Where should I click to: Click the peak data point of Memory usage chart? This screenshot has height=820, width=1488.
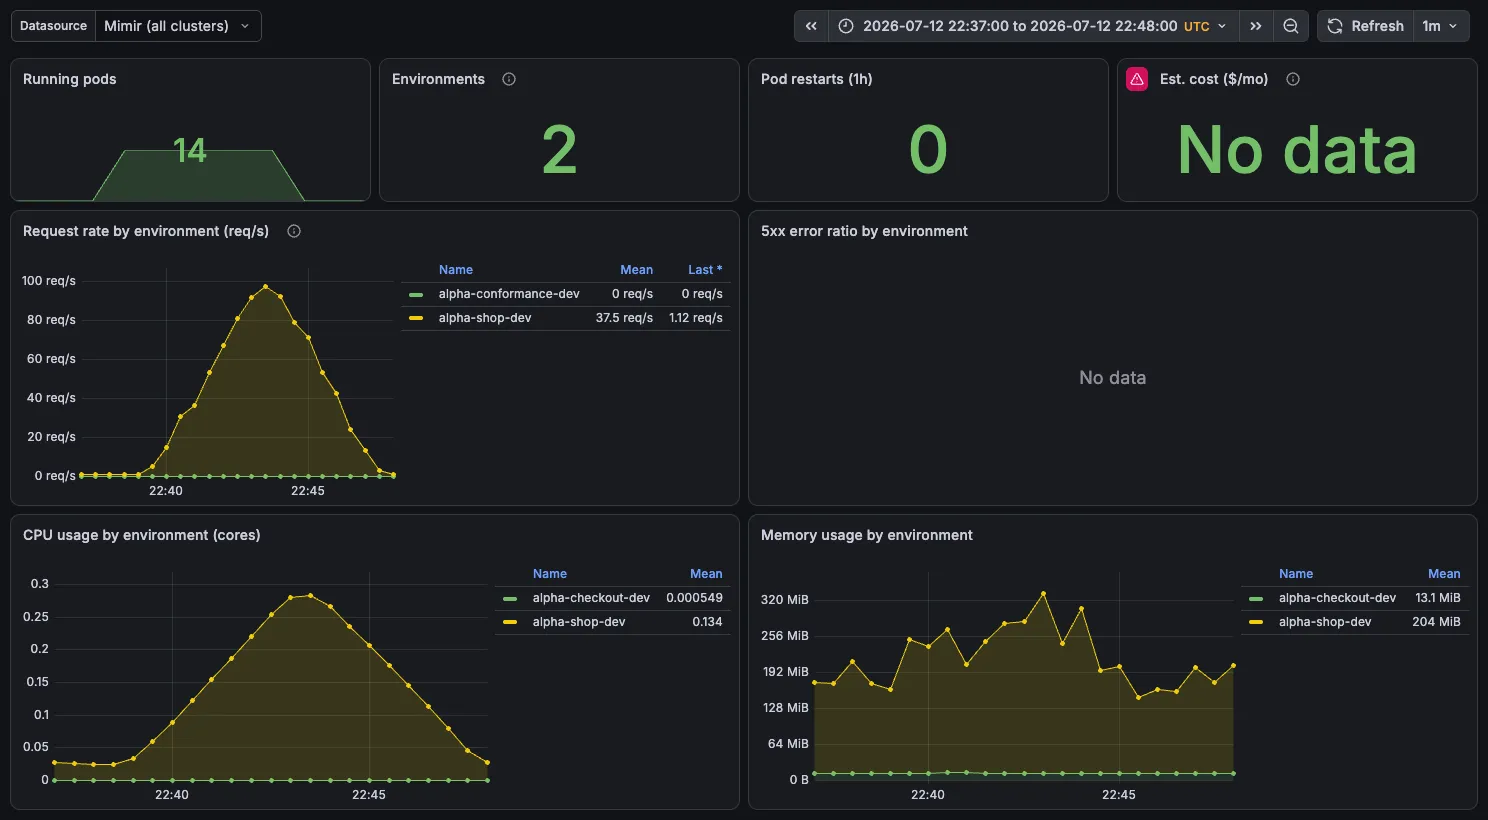tap(1043, 594)
